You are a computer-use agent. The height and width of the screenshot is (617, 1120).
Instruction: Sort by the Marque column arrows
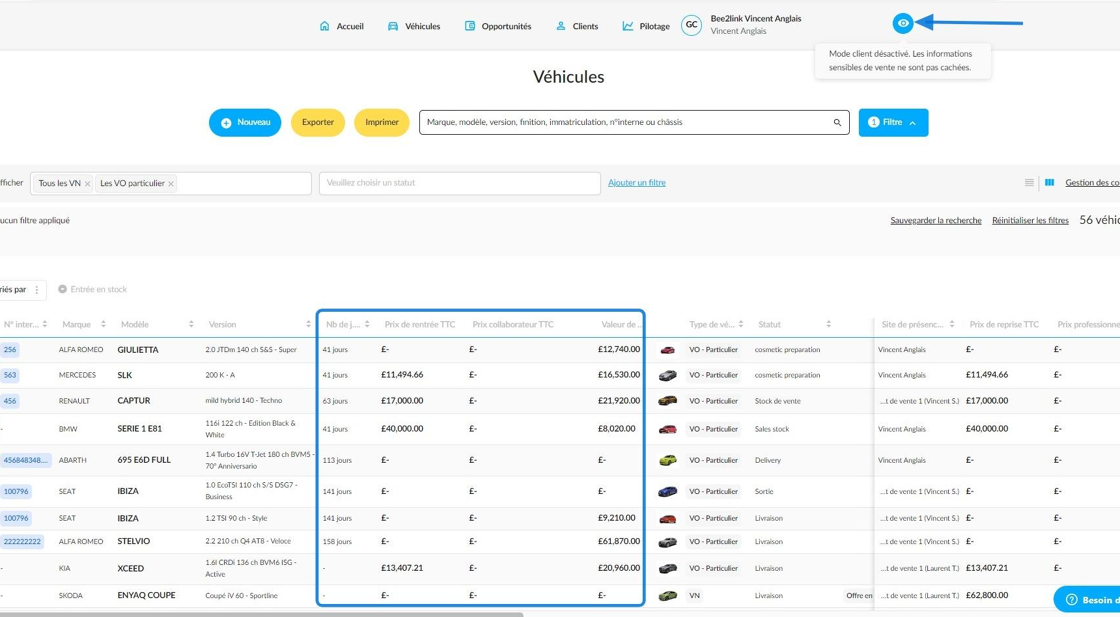coord(103,324)
